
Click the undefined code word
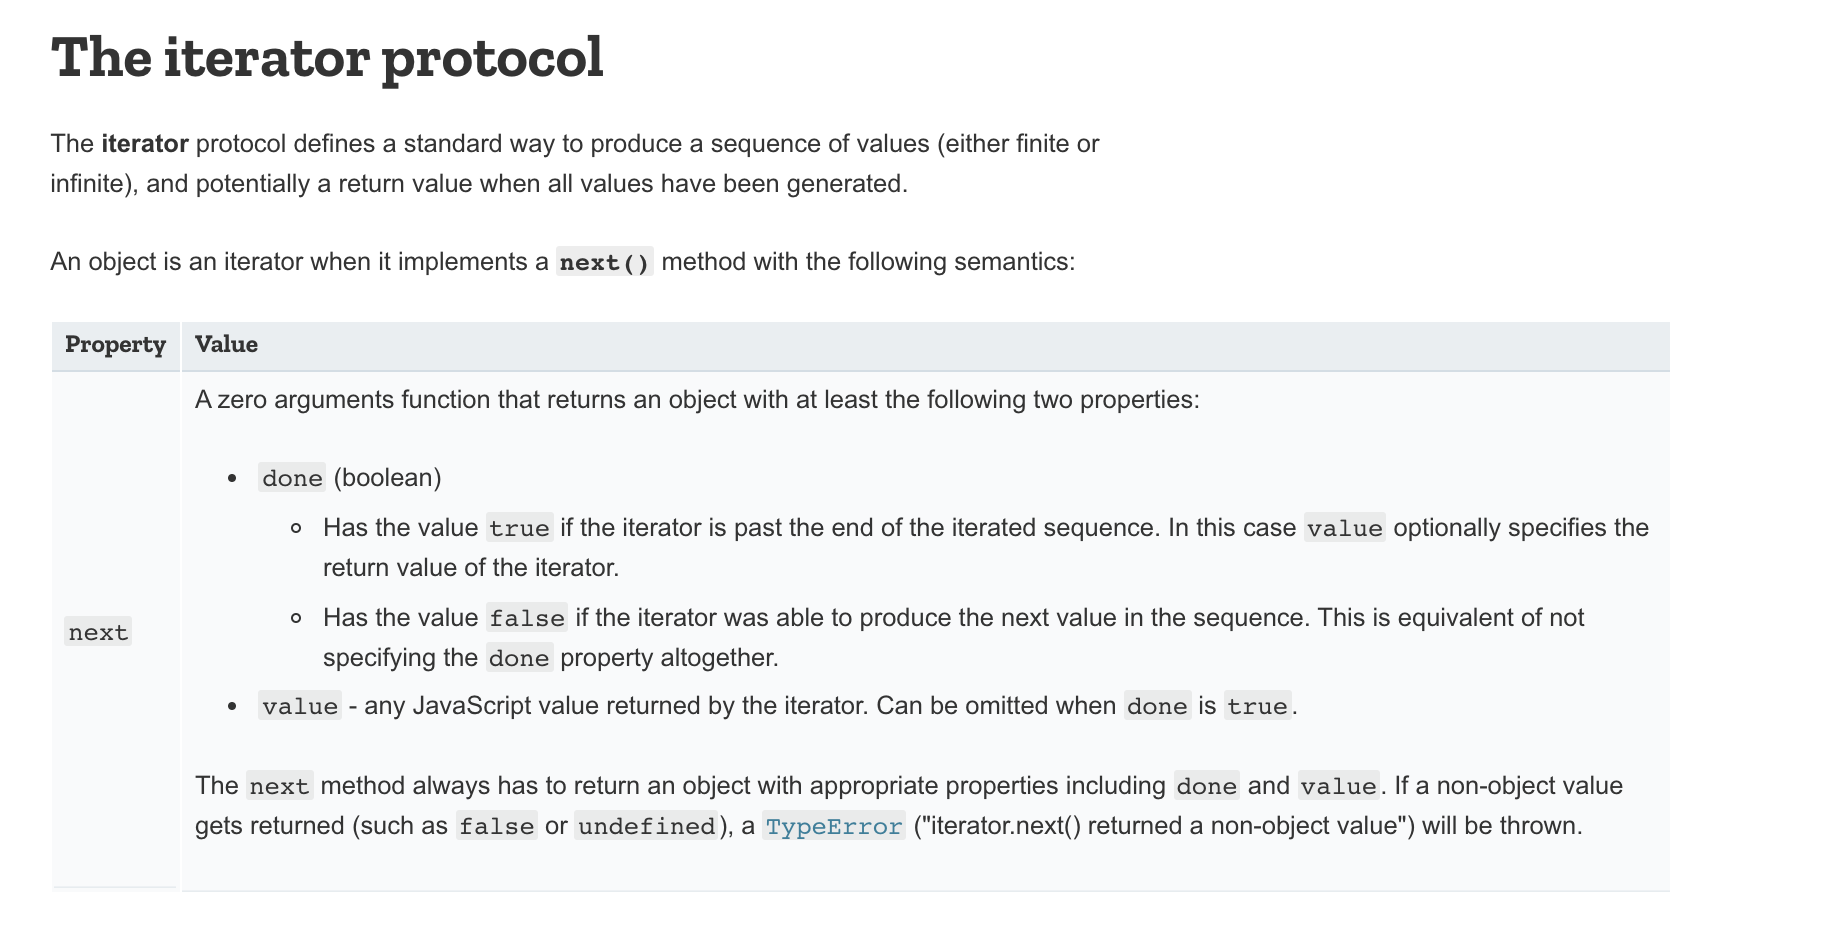(647, 826)
